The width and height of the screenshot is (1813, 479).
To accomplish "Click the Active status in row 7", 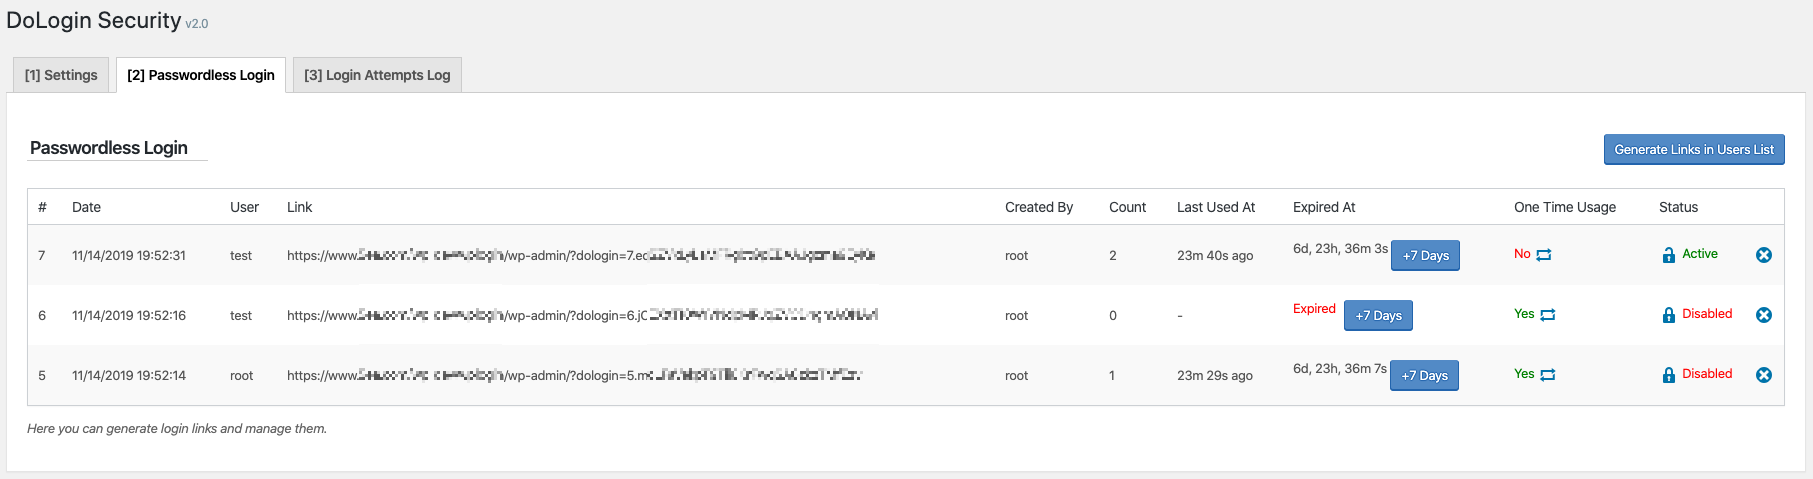I will pyautogui.click(x=1700, y=254).
